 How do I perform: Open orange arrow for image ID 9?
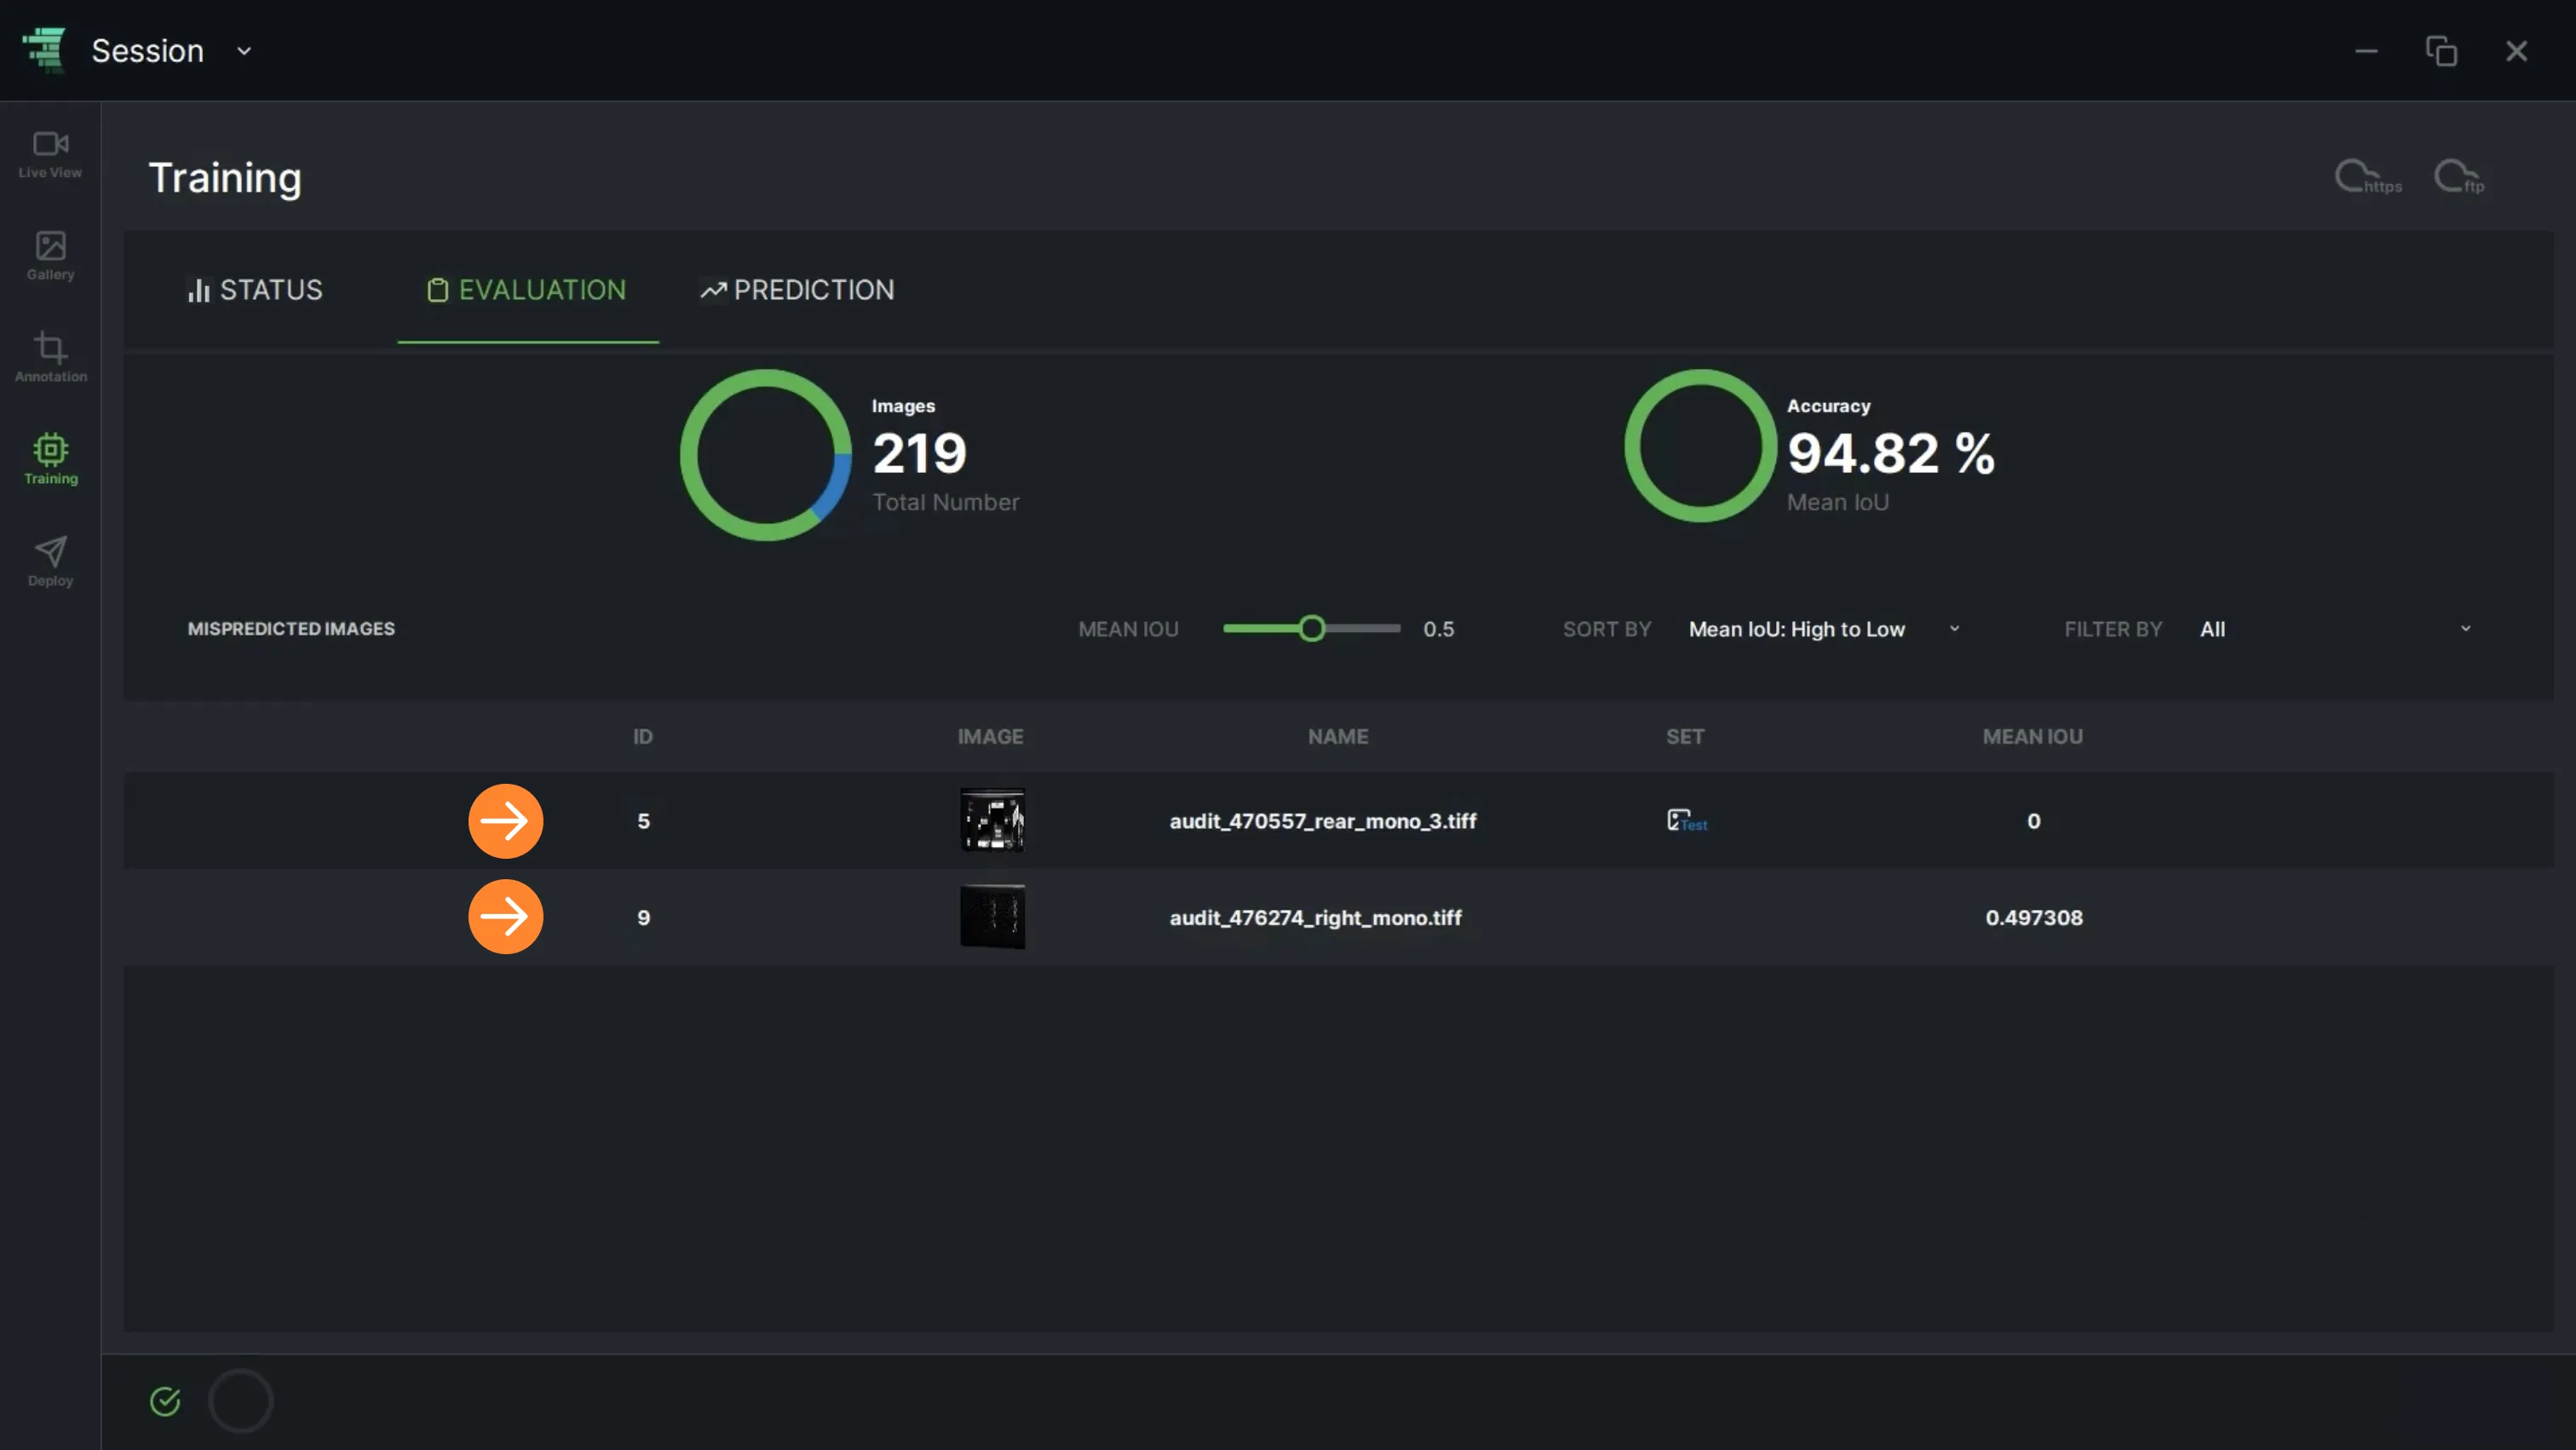point(506,917)
